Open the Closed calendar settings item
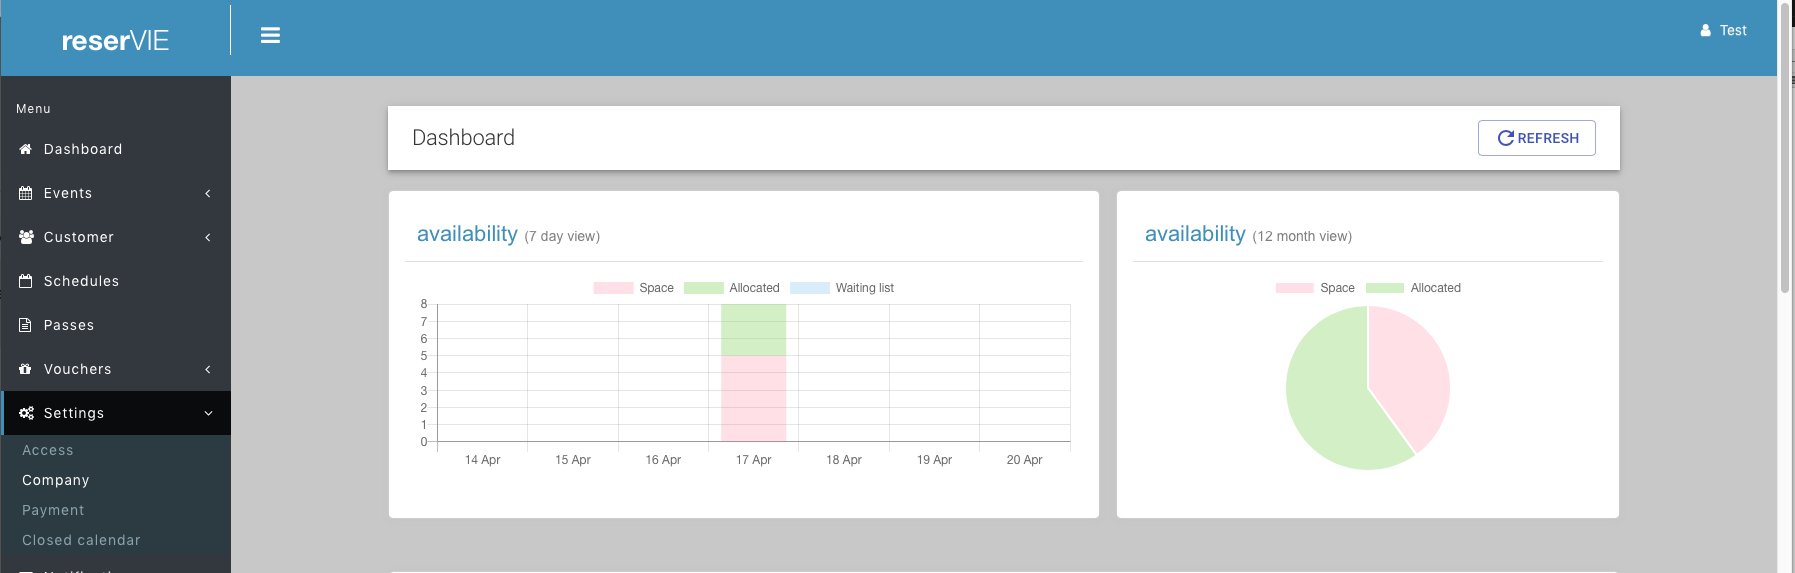This screenshot has width=1795, height=573. [81, 540]
